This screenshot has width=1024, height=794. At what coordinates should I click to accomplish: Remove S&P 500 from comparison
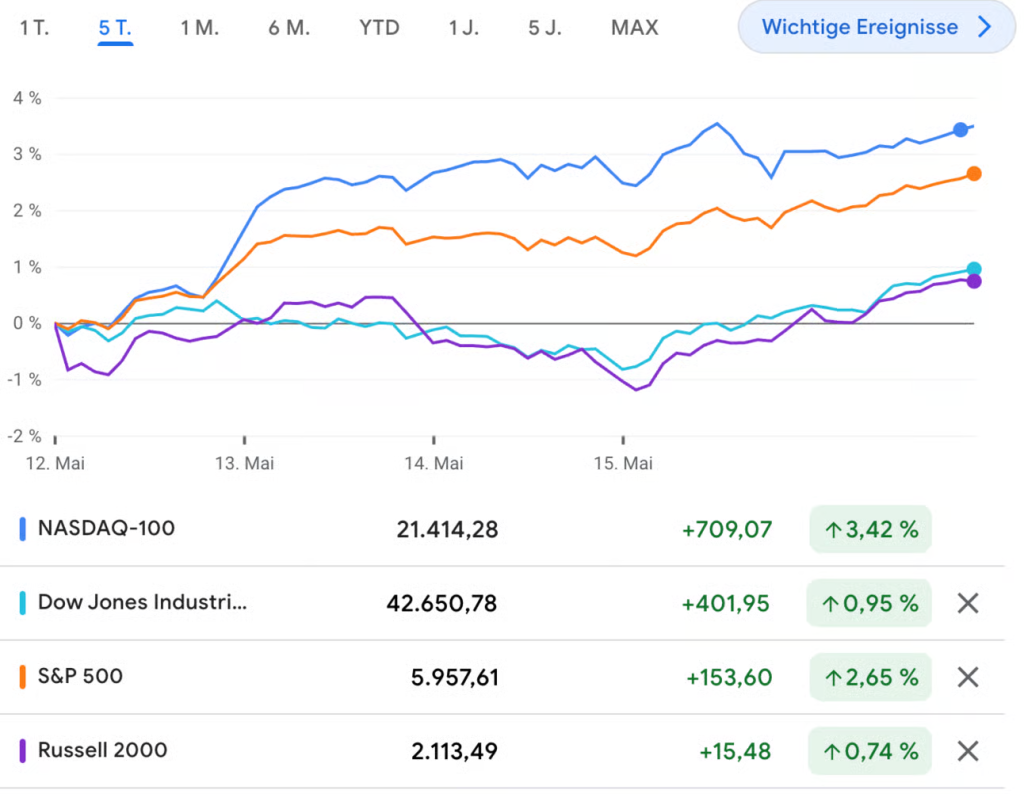pos(967,677)
